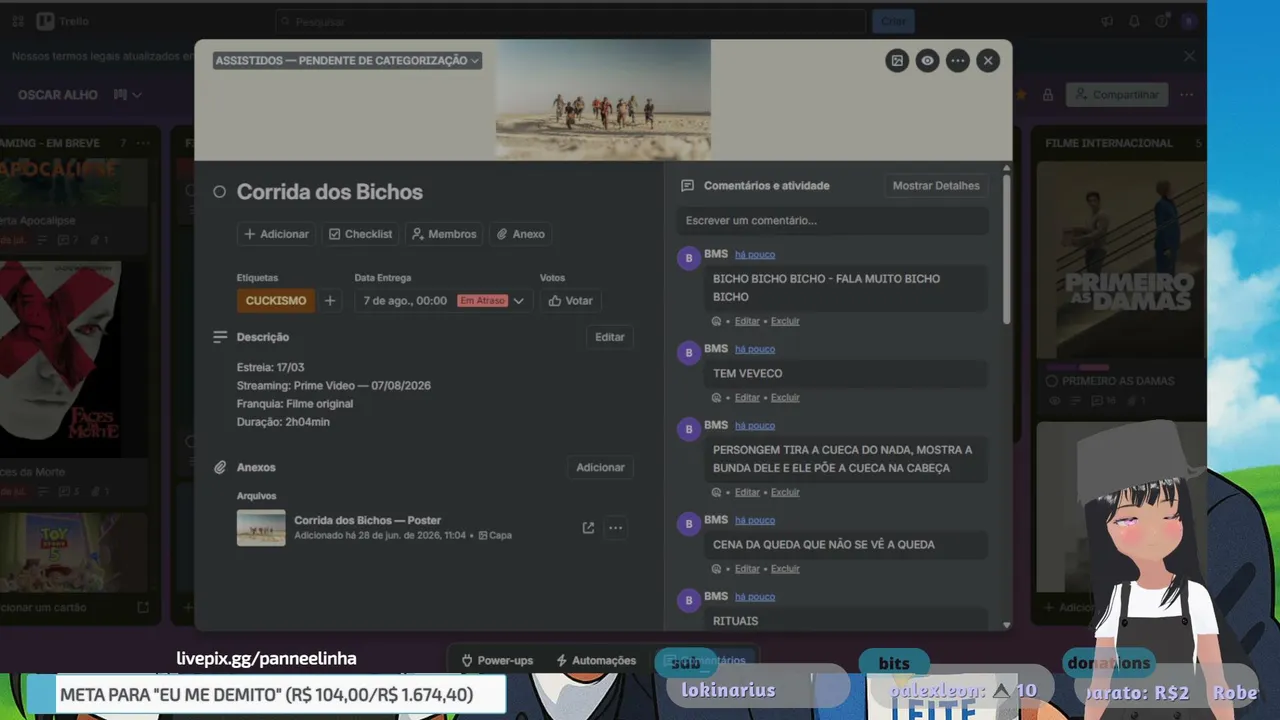Open the account avatar in Trello header
Image resolution: width=1280 pixels, height=720 pixels.
point(1188,21)
